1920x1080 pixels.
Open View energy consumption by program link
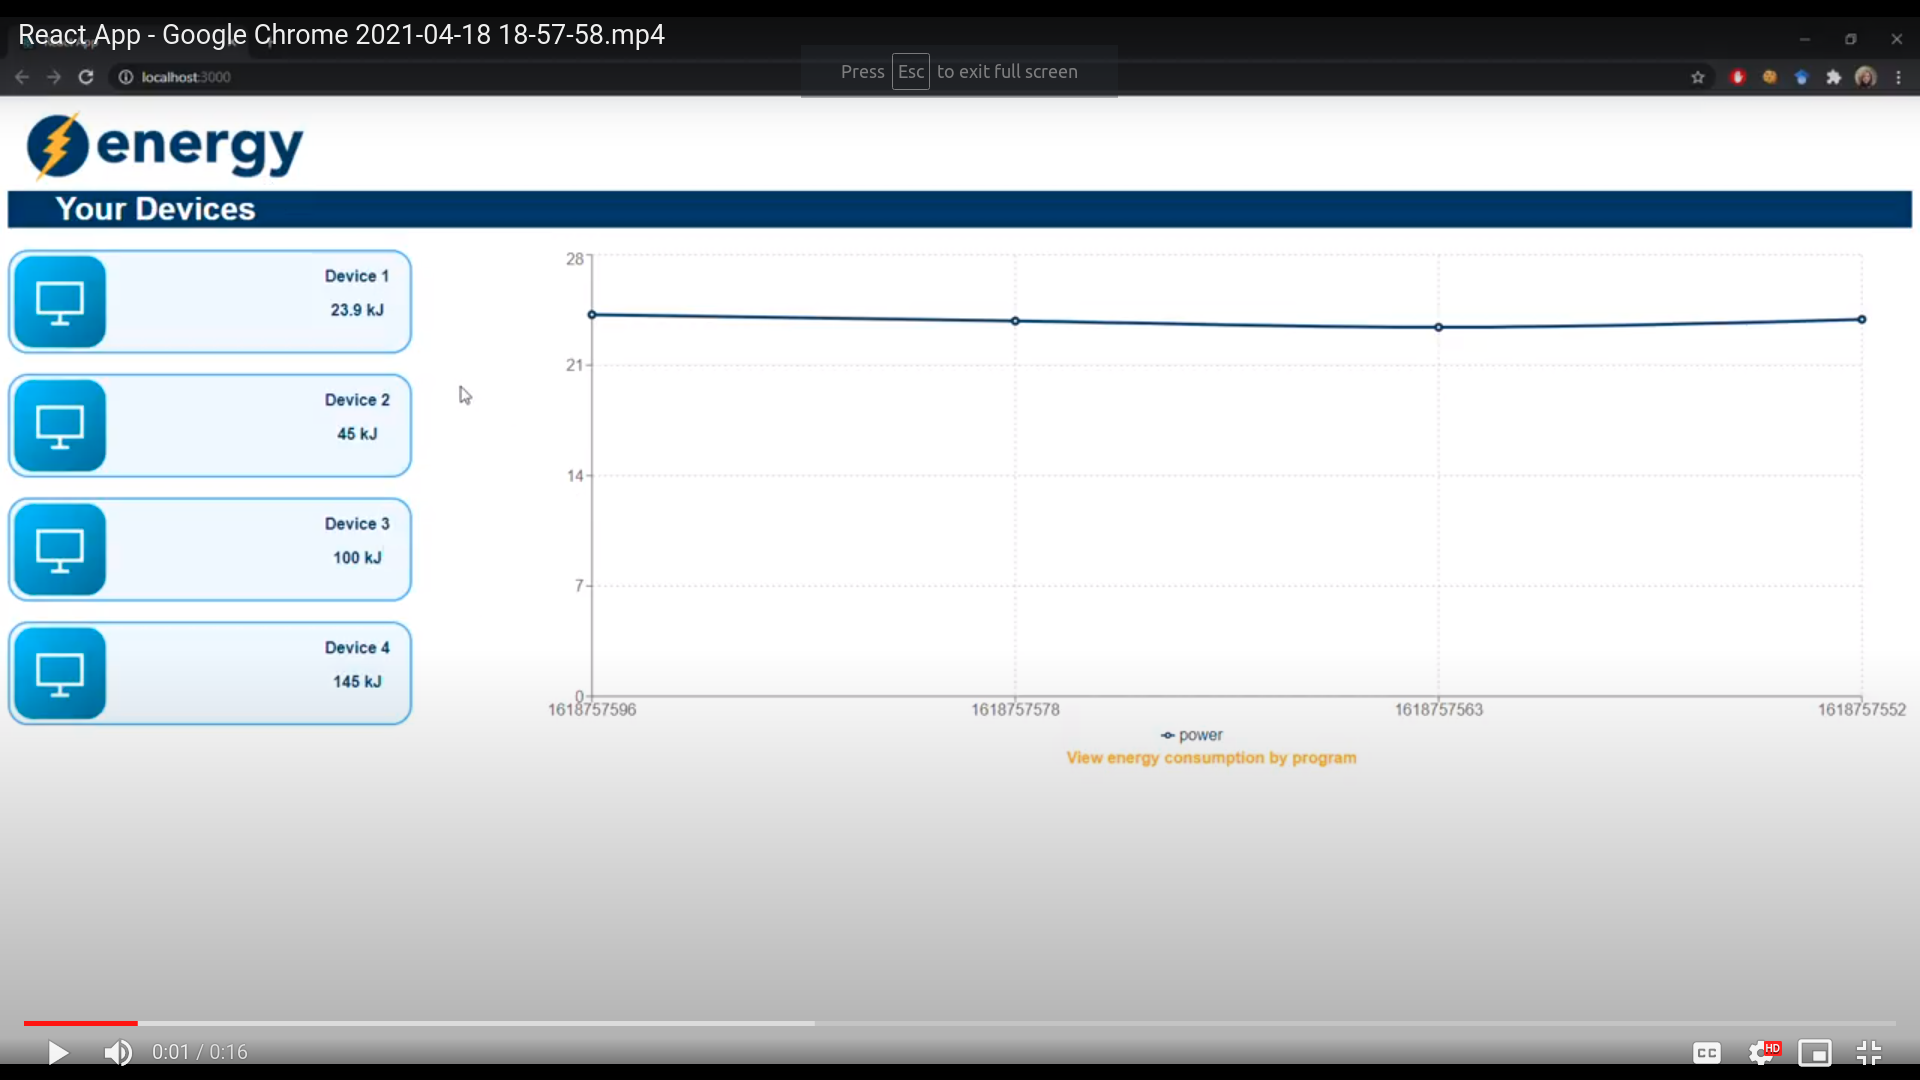1211,758
